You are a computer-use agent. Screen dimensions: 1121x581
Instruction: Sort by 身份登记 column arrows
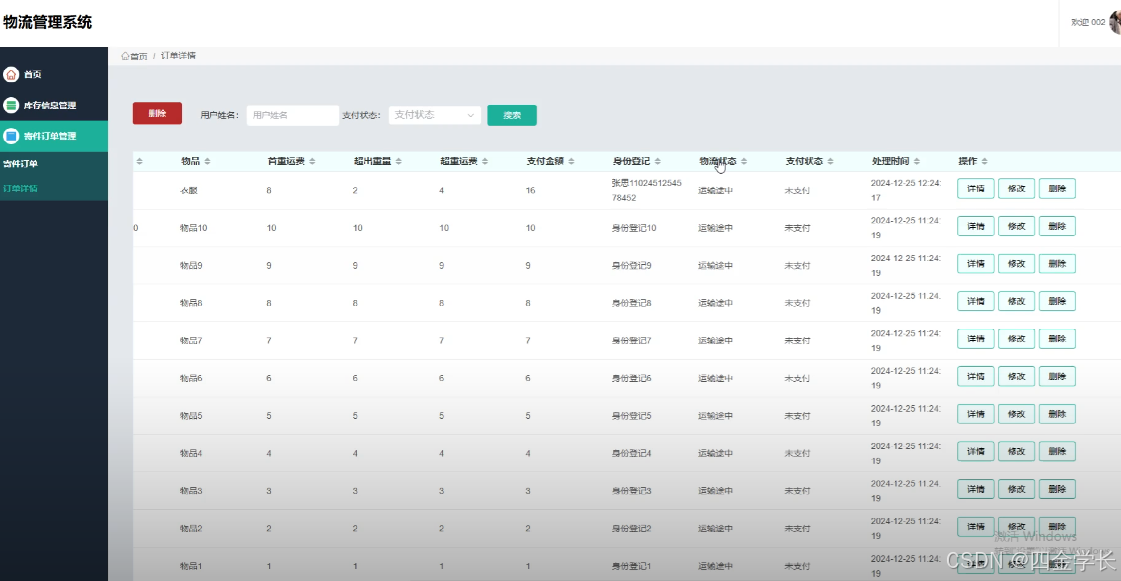click(x=658, y=162)
